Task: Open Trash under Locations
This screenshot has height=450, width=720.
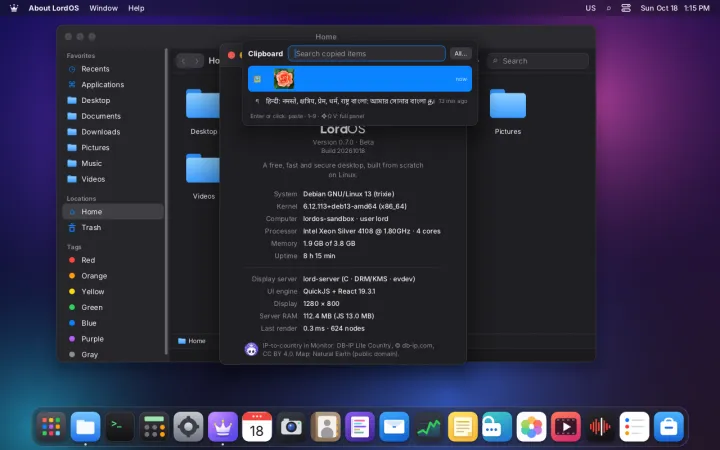Action: pyautogui.click(x=112, y=227)
